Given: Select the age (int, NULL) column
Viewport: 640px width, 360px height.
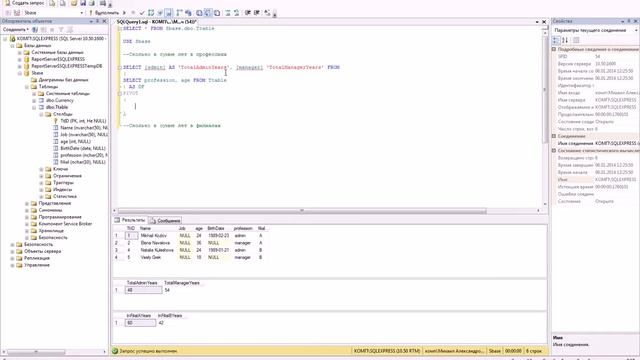Looking at the screenshot, I should (76, 142).
